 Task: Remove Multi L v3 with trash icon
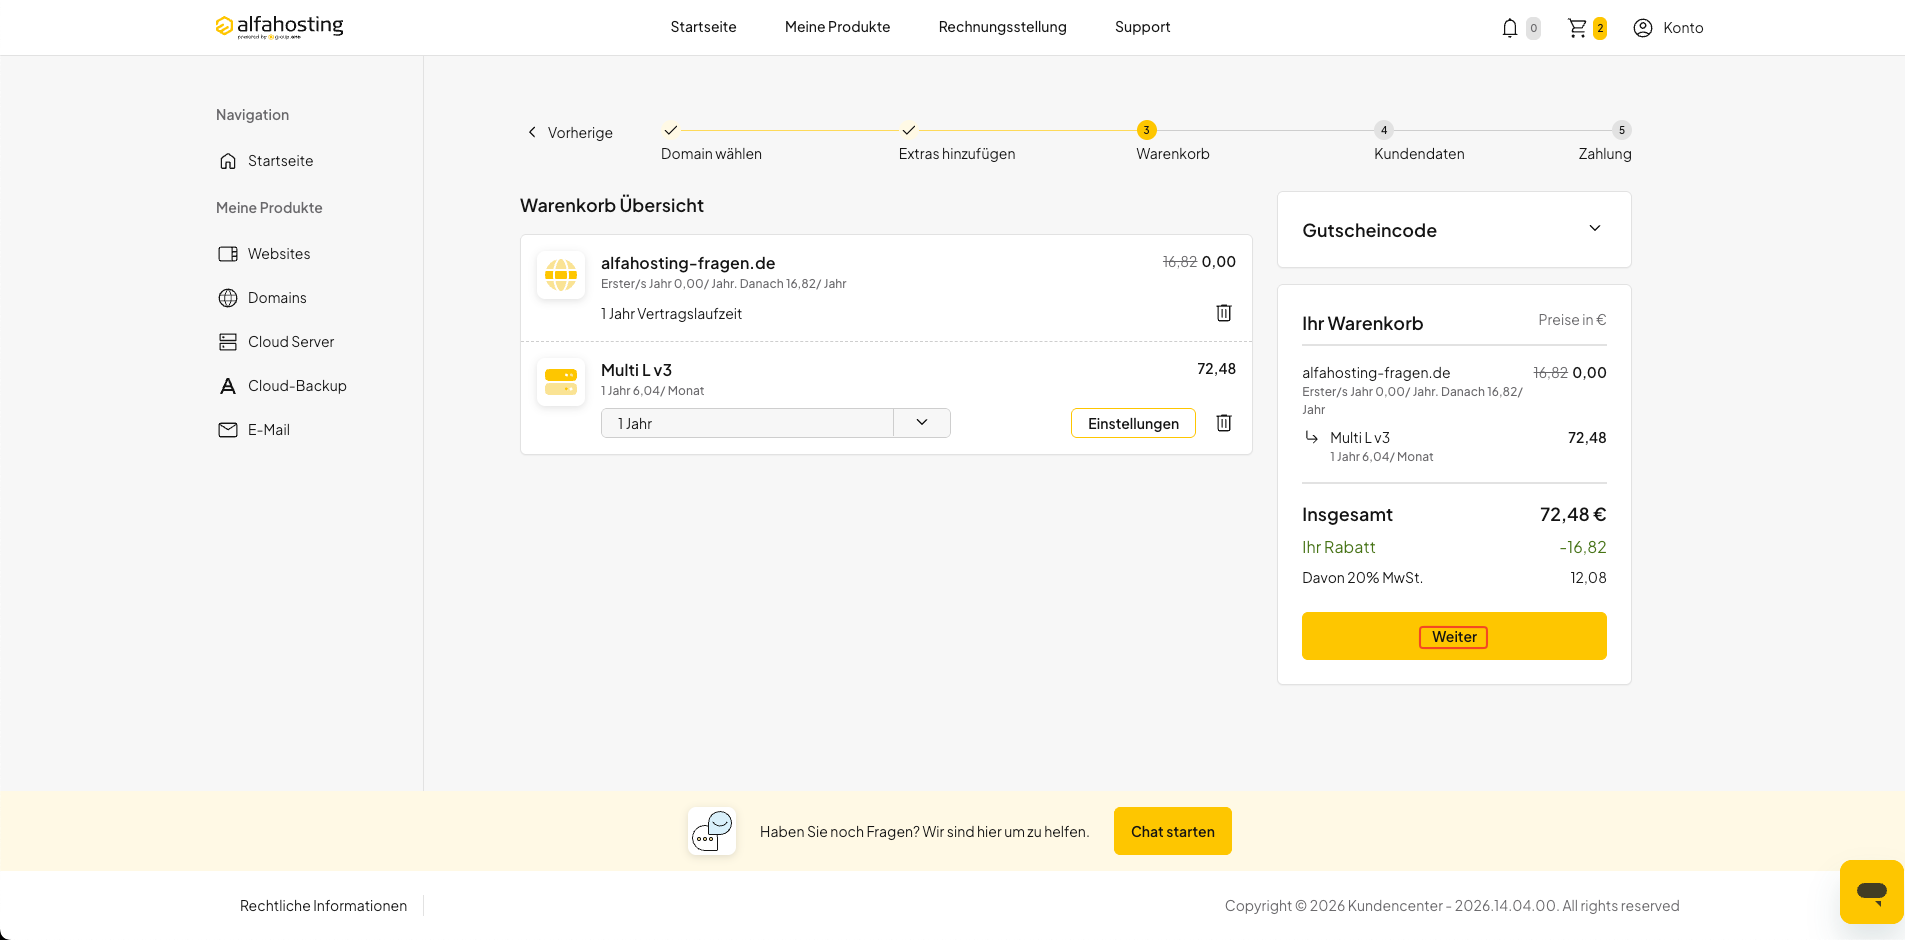[1224, 423]
